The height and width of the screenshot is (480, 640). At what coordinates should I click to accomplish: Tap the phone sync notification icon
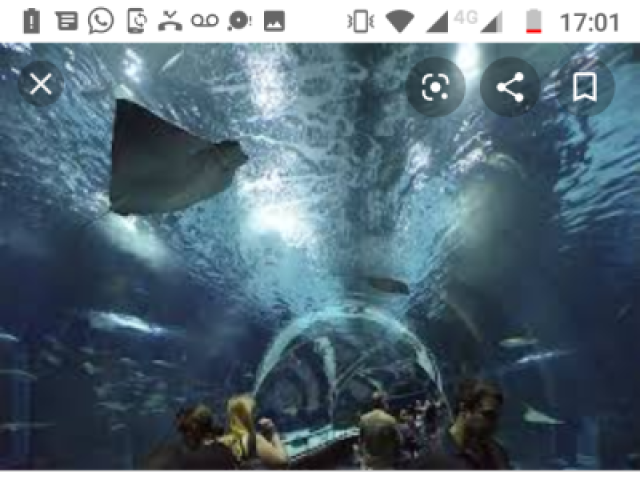click(136, 20)
